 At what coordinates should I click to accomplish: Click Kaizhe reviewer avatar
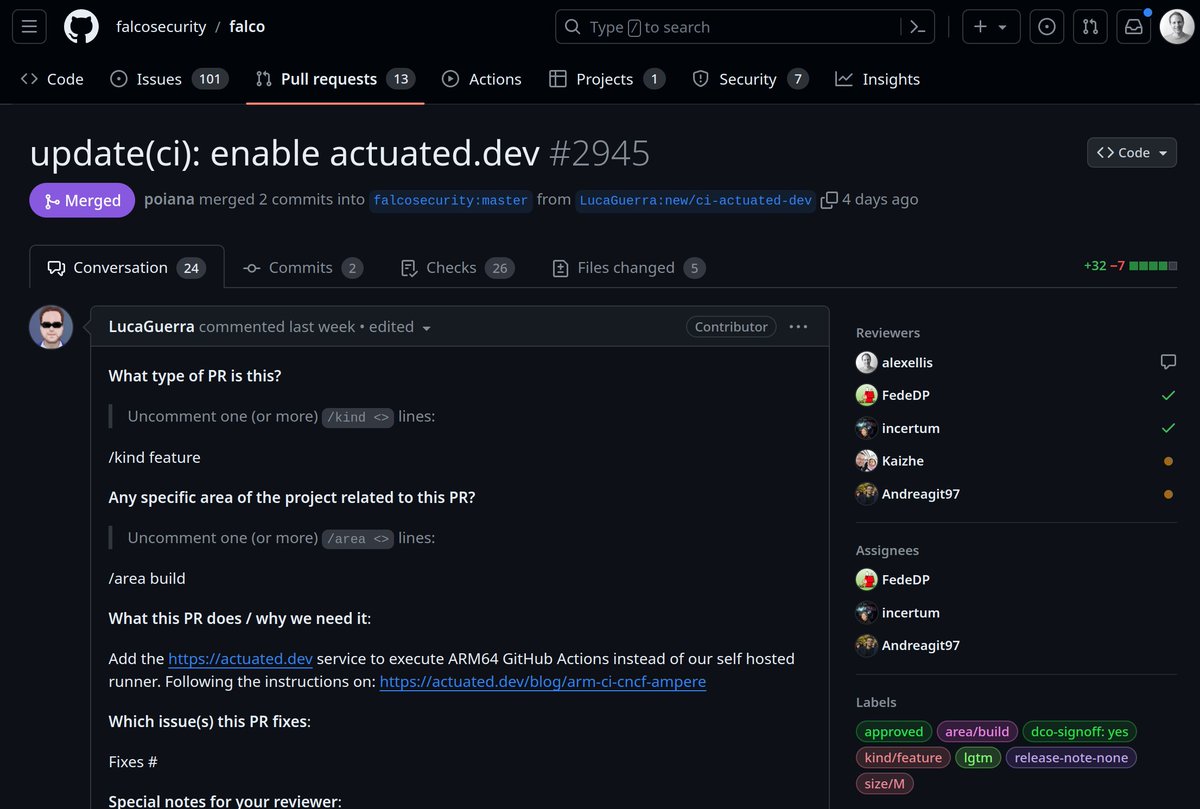coord(867,461)
